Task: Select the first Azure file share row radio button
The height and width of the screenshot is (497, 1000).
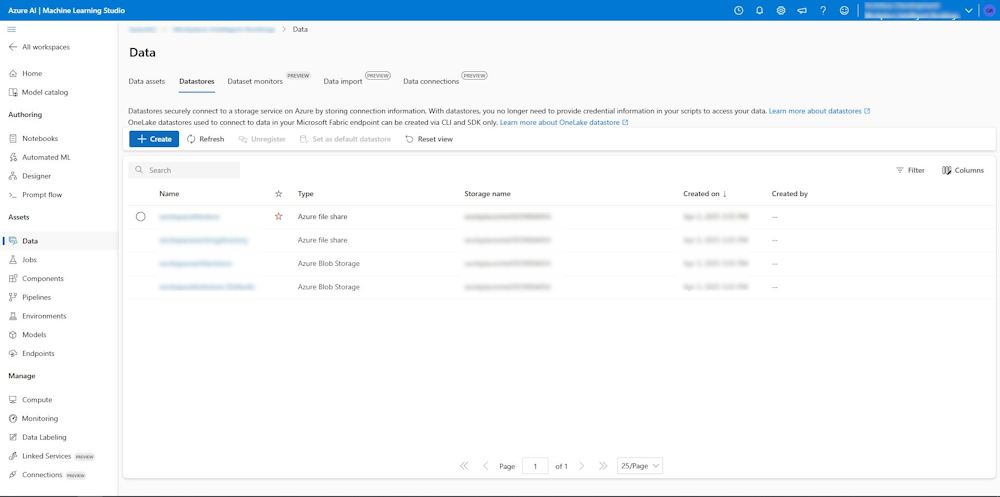Action: coord(141,216)
